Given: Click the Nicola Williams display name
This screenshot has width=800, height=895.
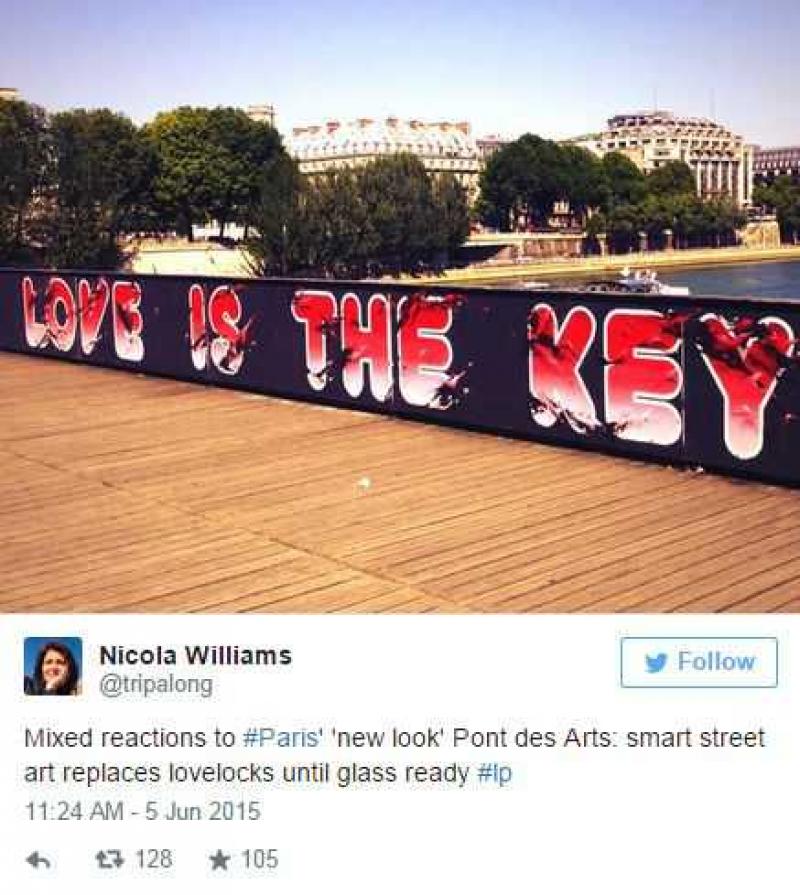Looking at the screenshot, I should pyautogui.click(x=195, y=655).
